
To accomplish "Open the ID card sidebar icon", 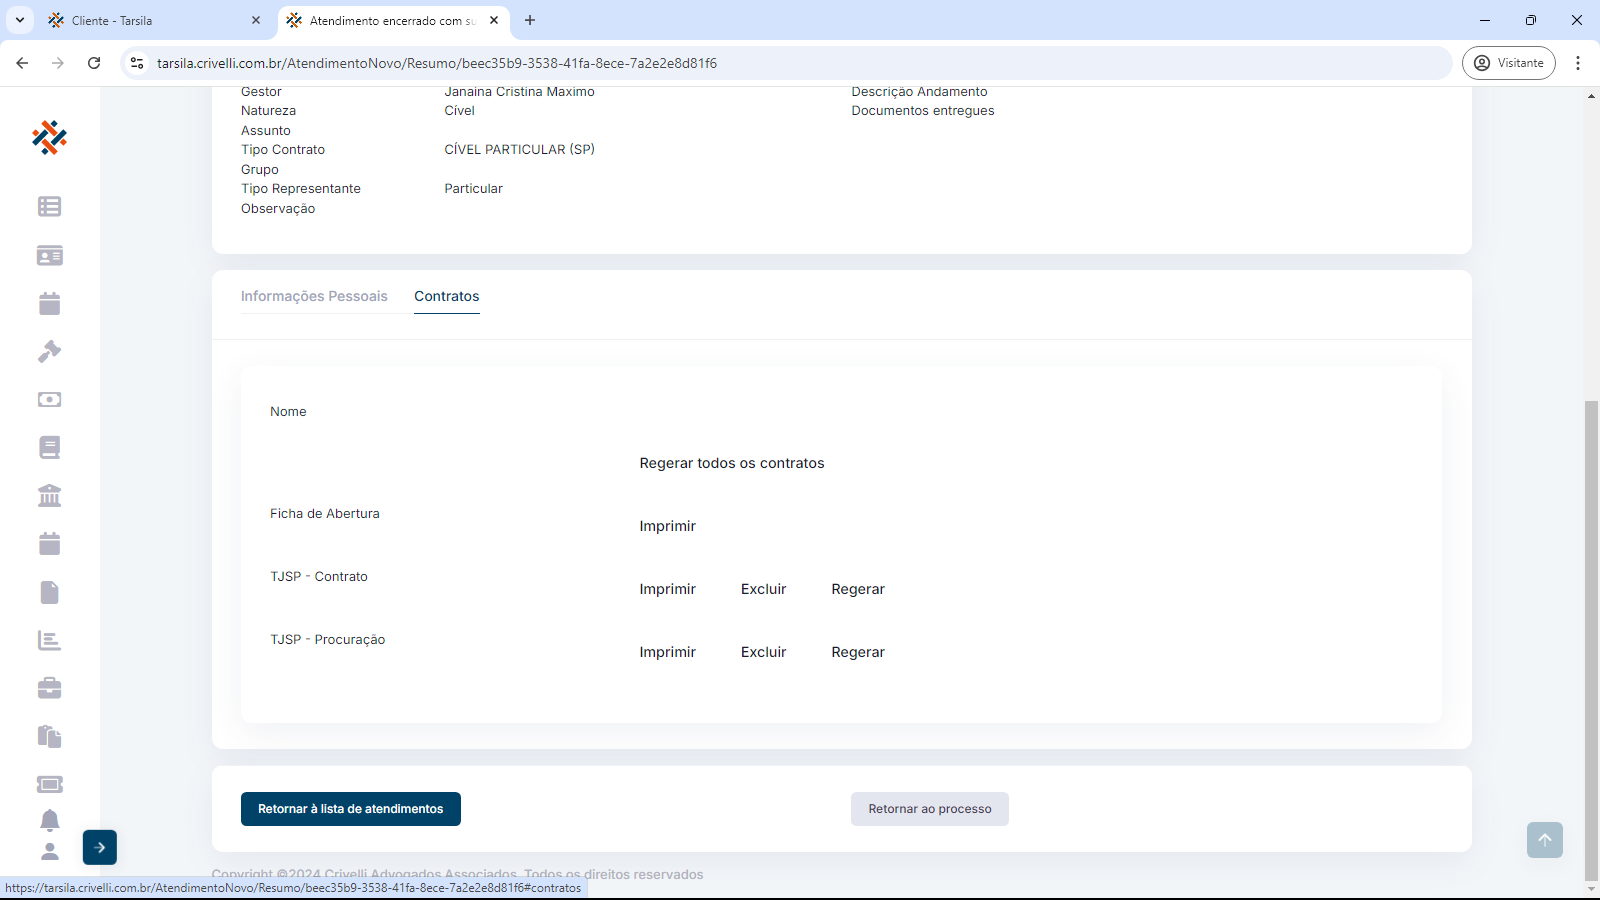I will (x=49, y=255).
